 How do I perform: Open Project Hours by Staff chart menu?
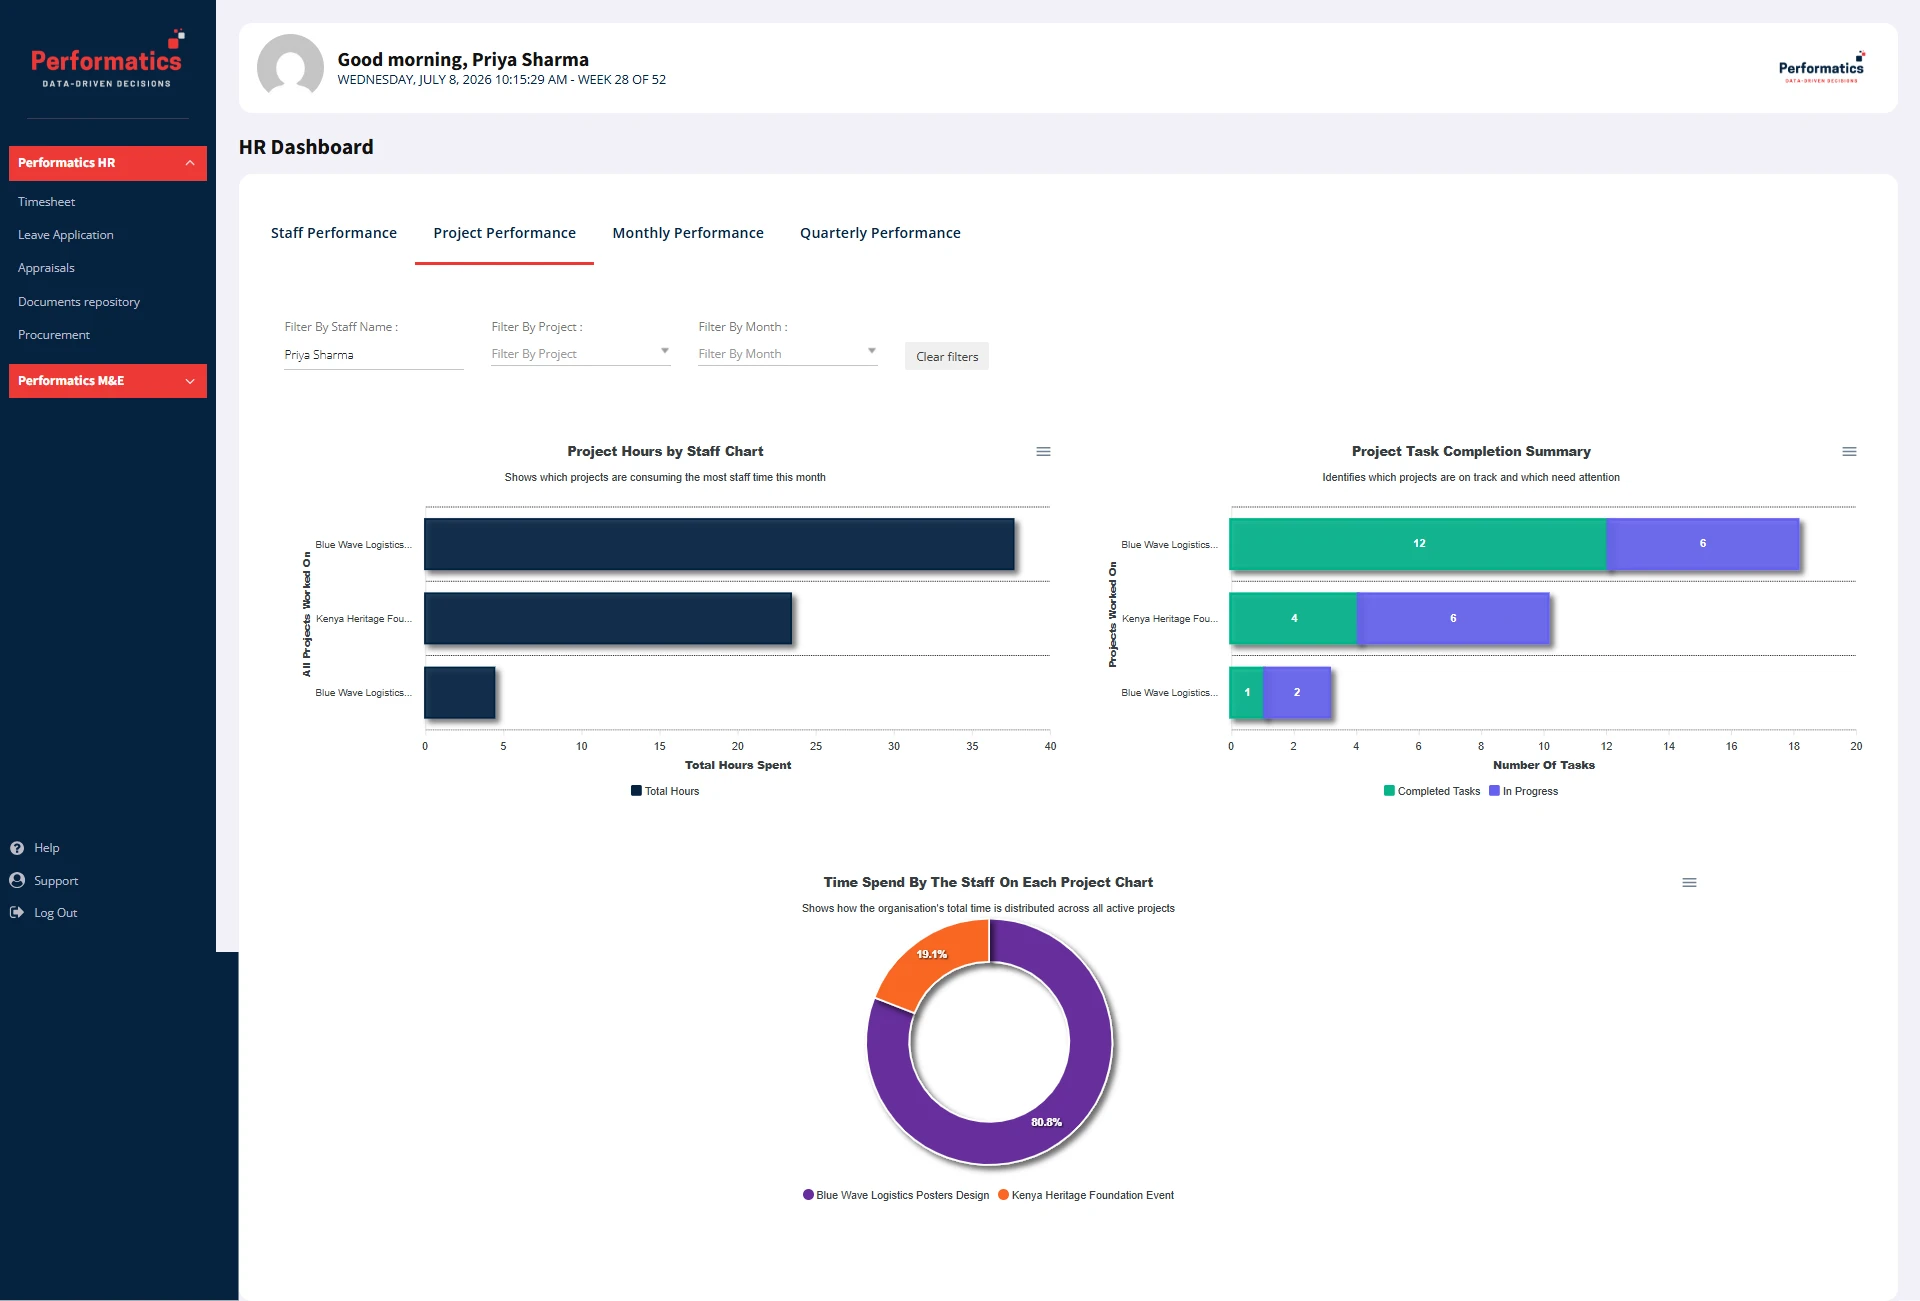coord(1043,452)
